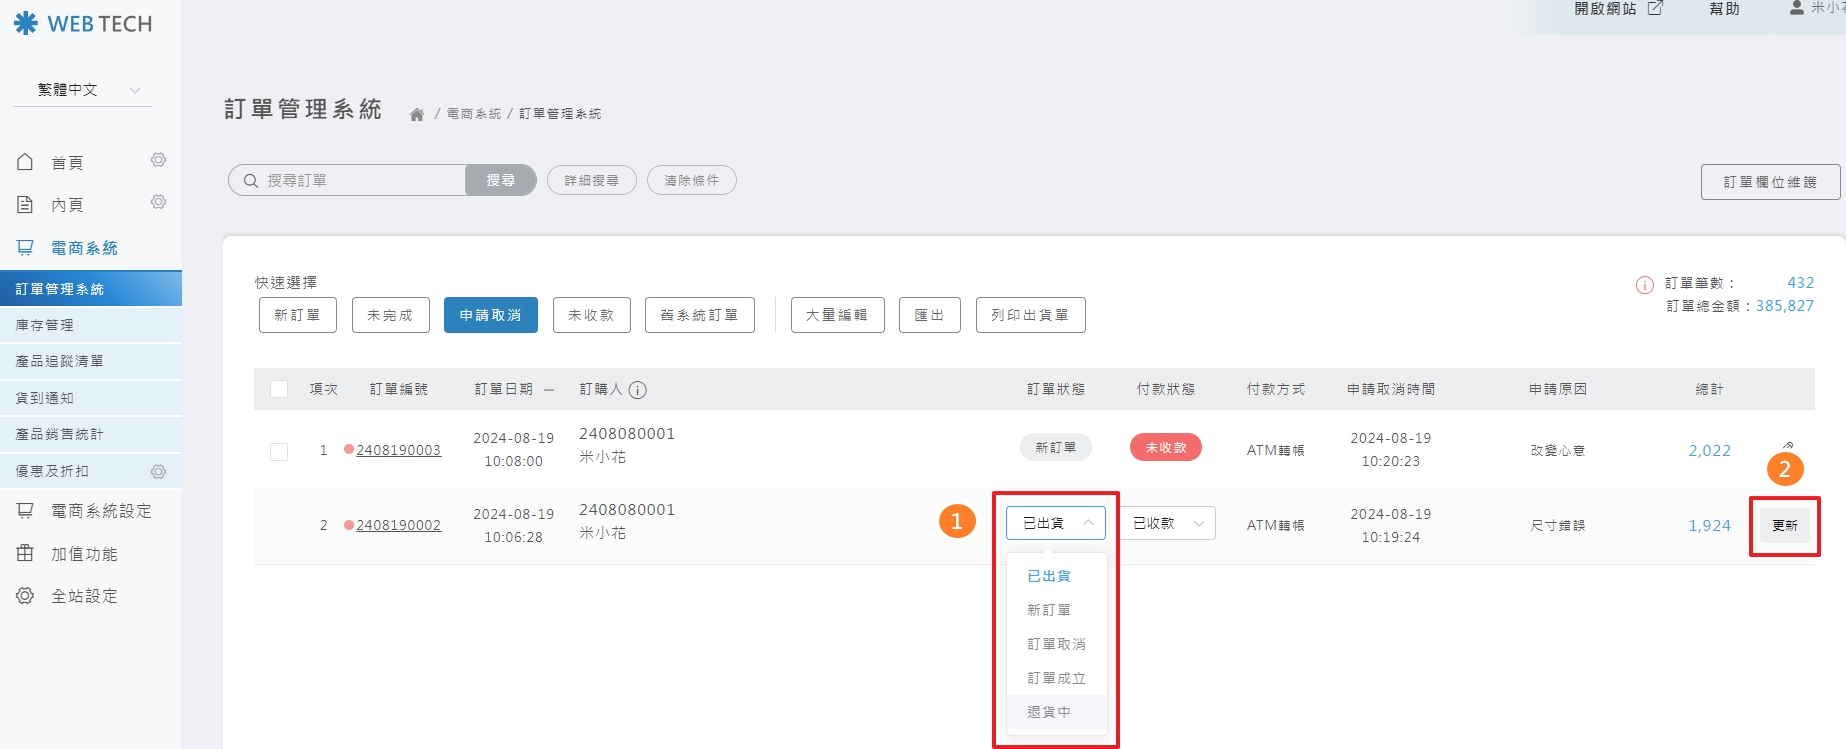Expand the 繁體中文 language dropdown

82,90
